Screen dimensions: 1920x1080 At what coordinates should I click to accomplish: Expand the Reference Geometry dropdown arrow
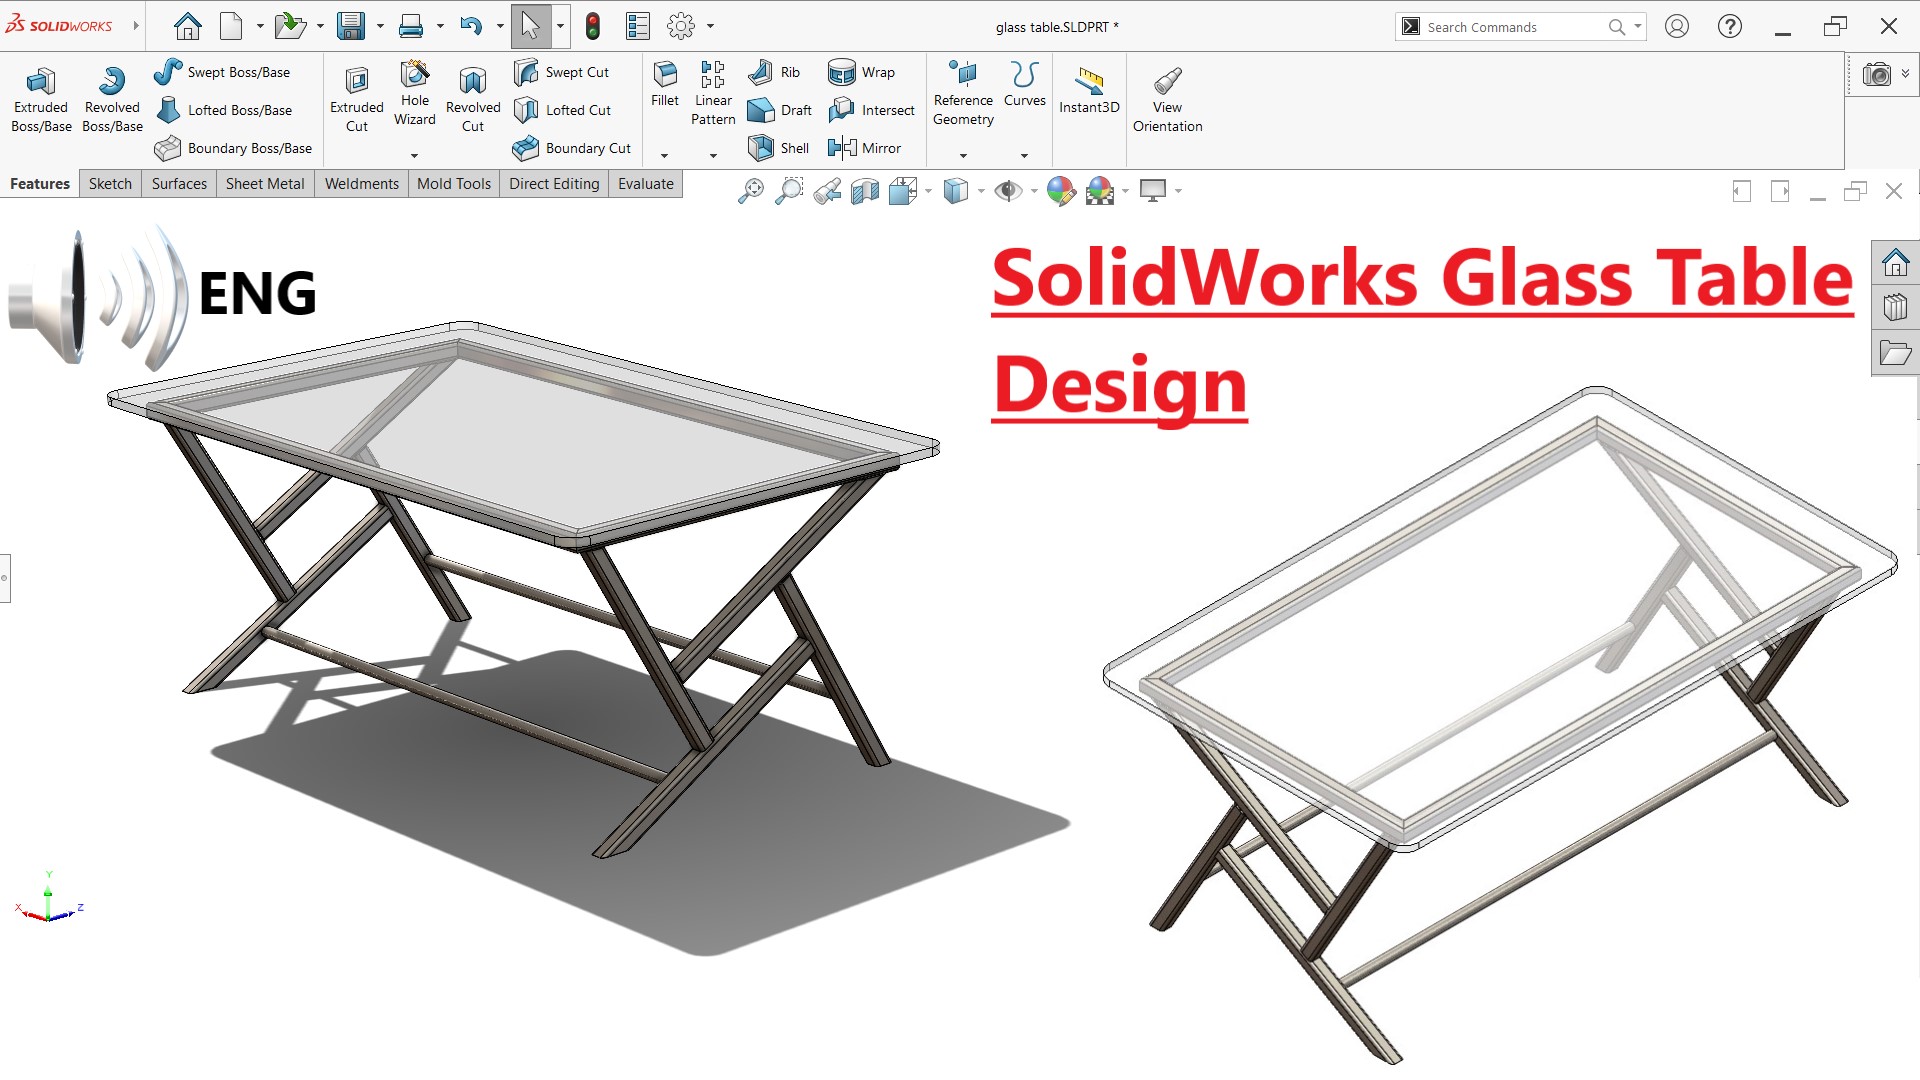(963, 156)
